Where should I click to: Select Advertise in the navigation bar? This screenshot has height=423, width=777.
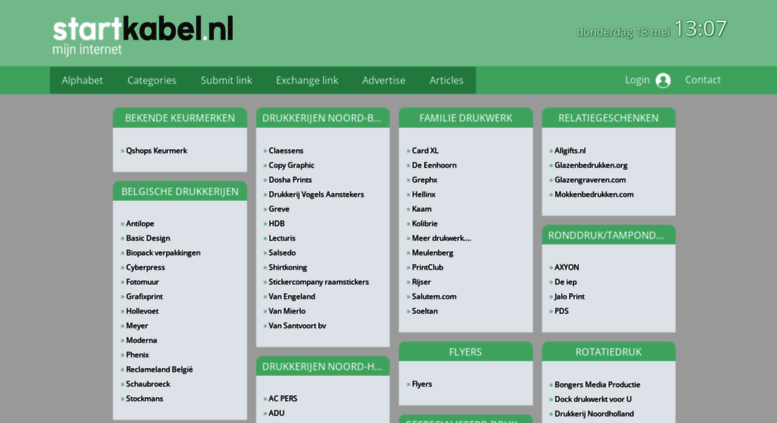pos(384,80)
